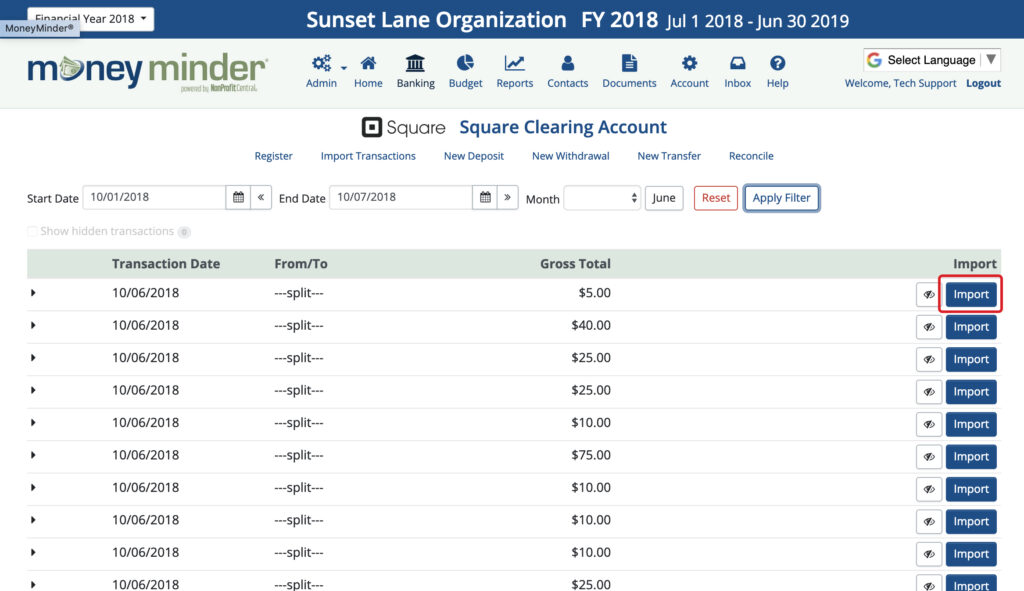Open Contacts person icon

[x=568, y=63]
